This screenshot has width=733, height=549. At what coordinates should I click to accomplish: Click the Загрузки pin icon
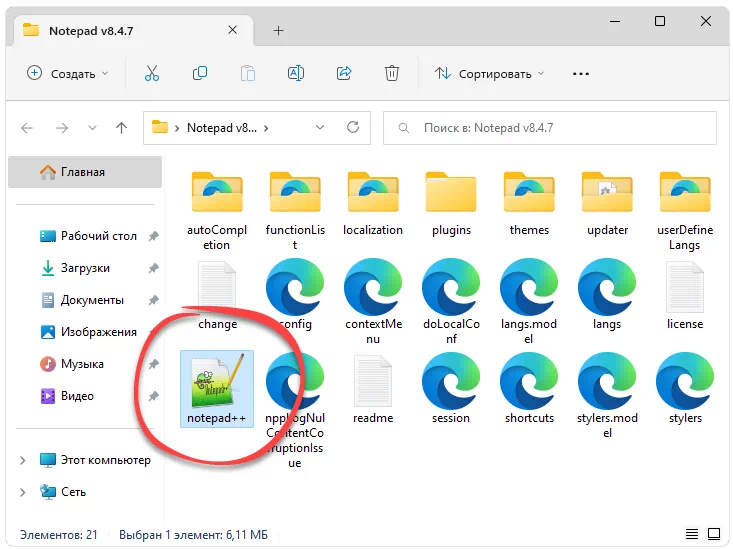pyautogui.click(x=153, y=268)
